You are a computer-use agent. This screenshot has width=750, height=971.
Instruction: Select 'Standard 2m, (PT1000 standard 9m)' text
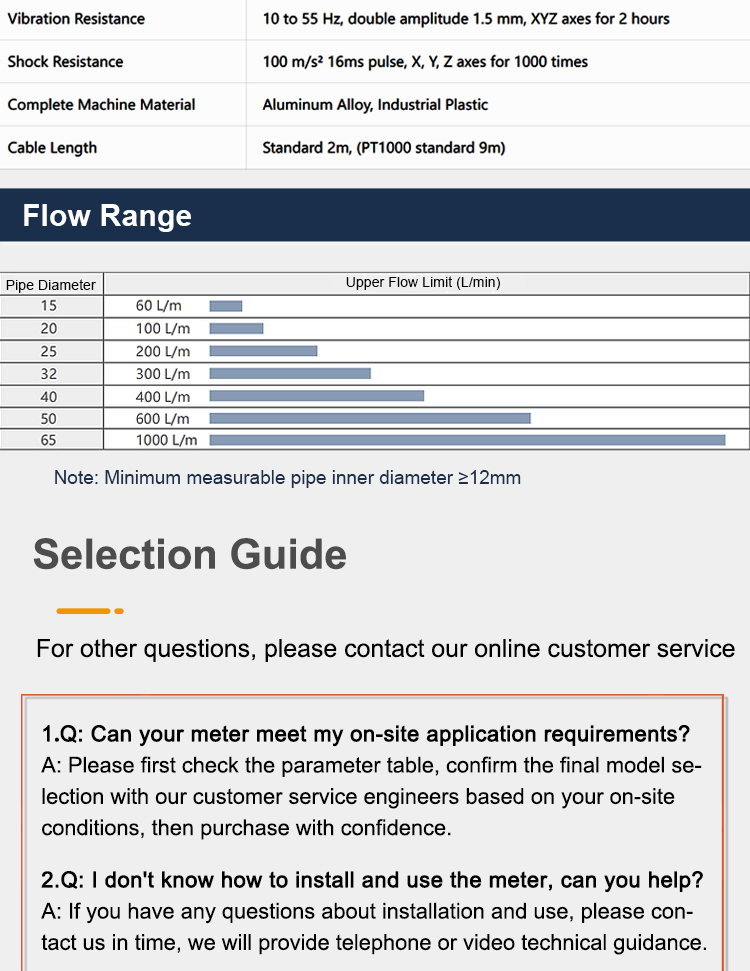383,148
